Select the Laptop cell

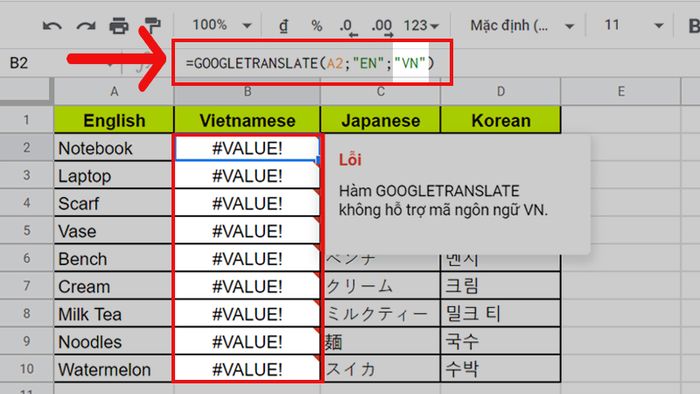(x=114, y=175)
